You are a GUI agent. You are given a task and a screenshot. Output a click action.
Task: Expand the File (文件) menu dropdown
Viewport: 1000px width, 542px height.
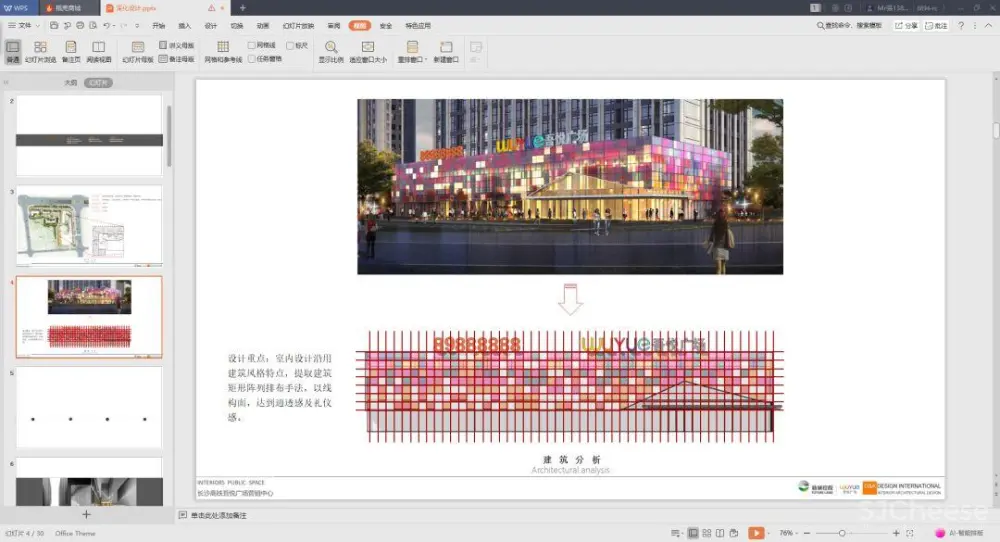coord(23,25)
